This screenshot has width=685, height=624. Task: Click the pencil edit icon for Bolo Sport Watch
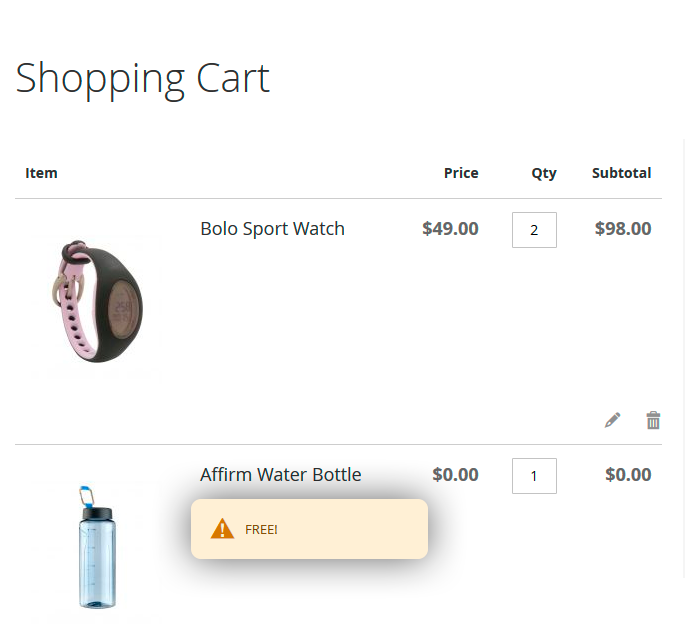point(612,420)
